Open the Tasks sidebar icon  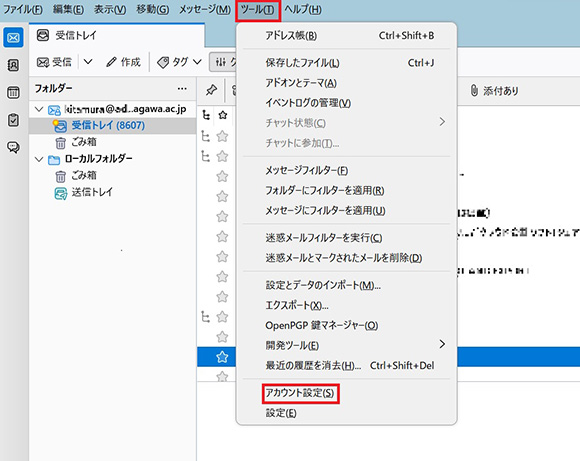click(13, 120)
